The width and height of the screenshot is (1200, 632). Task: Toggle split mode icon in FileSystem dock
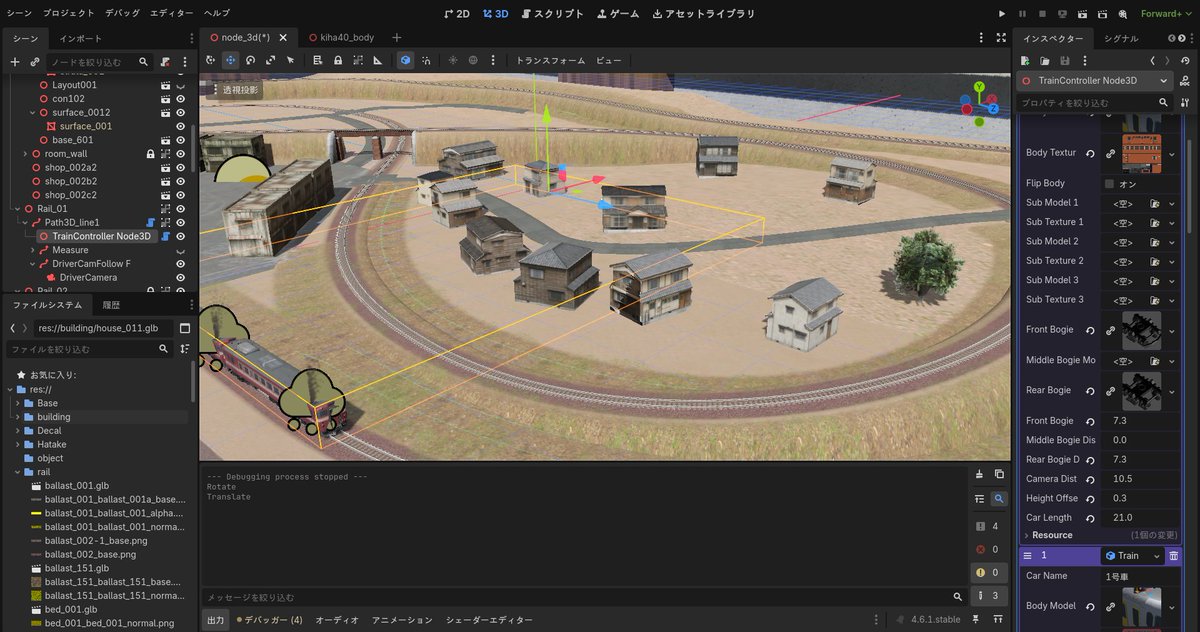tap(184, 328)
